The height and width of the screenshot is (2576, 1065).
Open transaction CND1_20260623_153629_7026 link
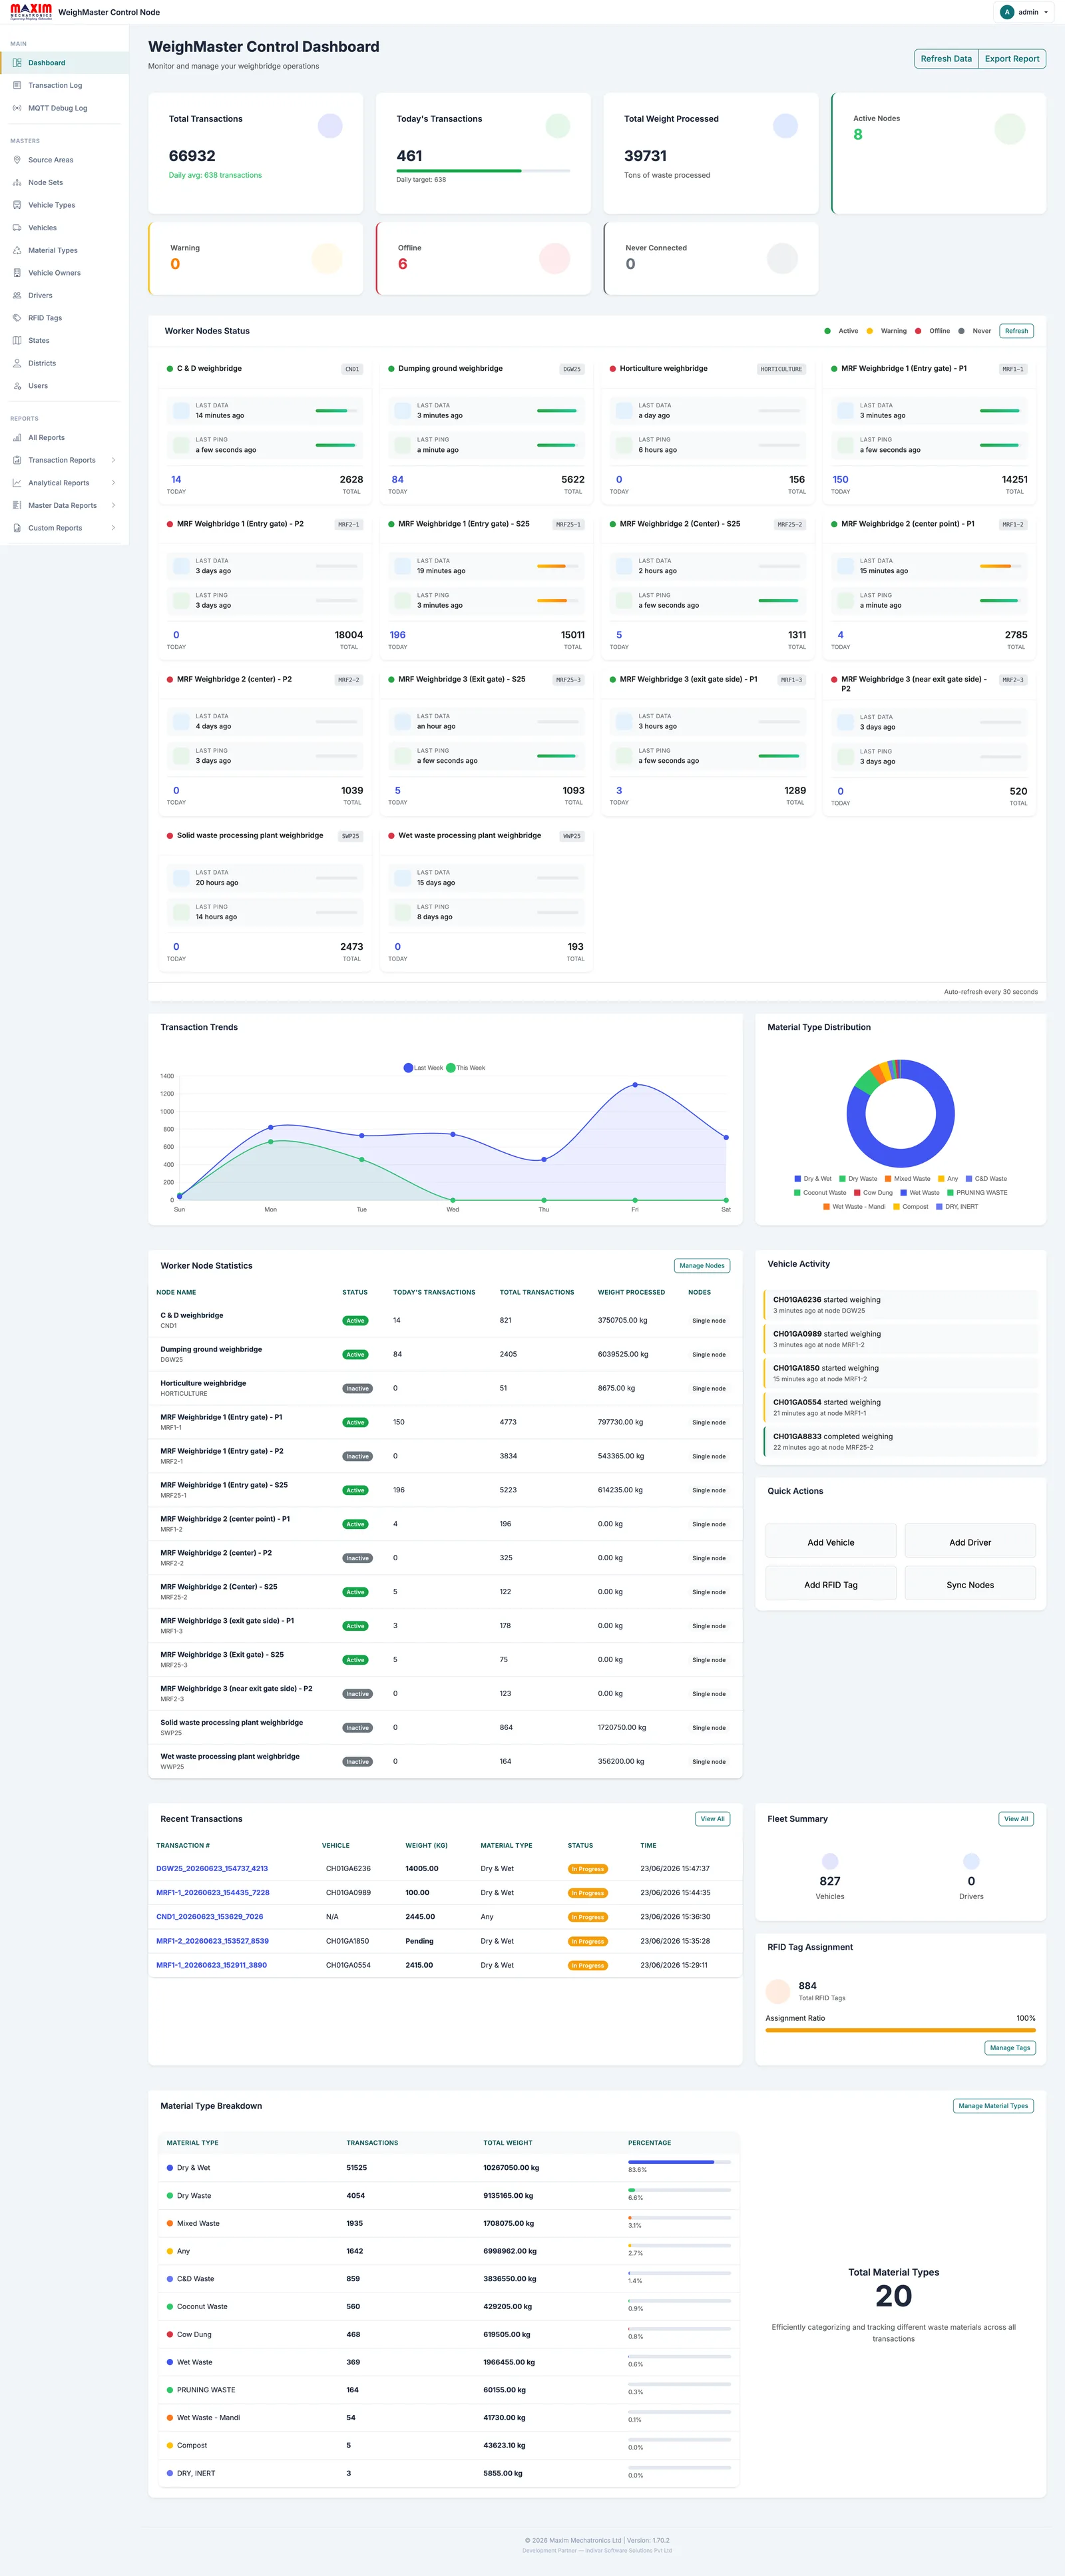210,1917
